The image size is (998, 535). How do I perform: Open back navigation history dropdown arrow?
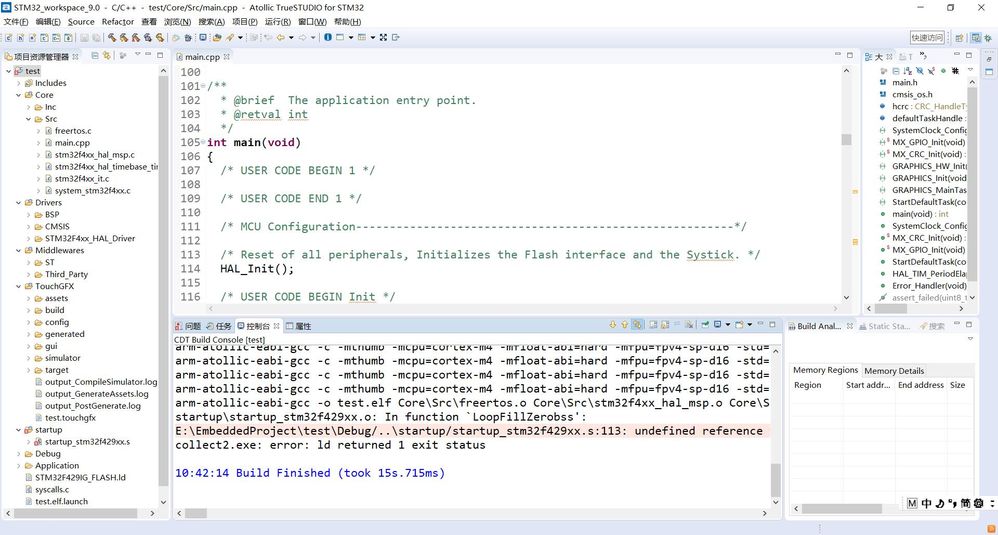pyautogui.click(x=292, y=38)
